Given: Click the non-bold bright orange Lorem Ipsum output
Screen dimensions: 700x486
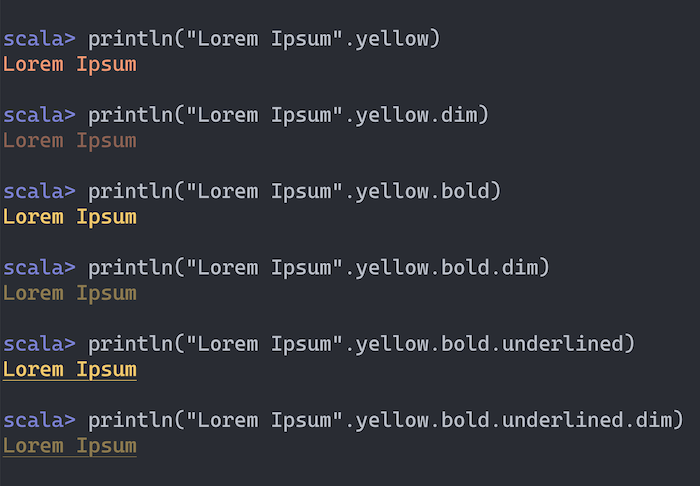Looking at the screenshot, I should tap(70, 65).
